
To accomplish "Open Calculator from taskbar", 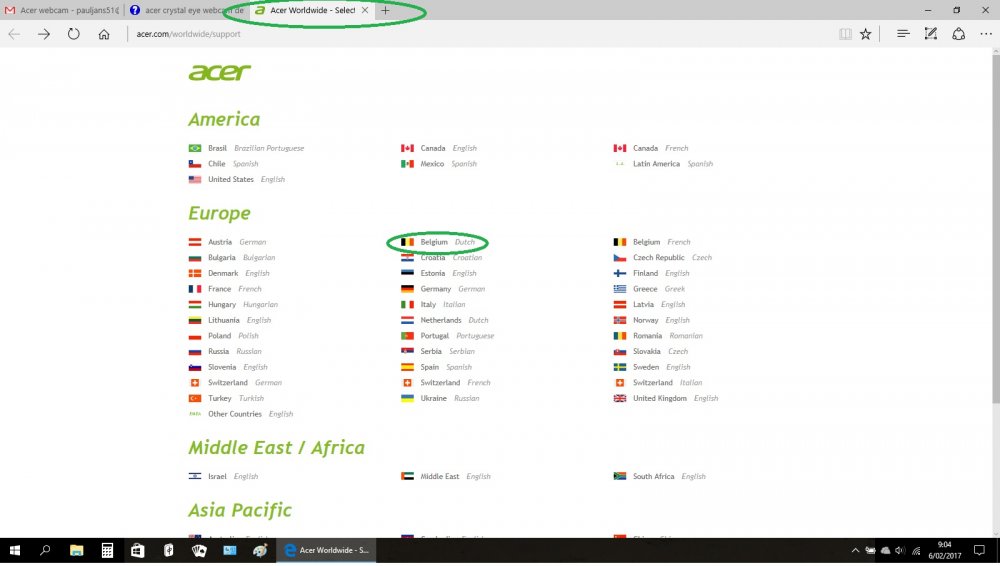I will pyautogui.click(x=107, y=550).
